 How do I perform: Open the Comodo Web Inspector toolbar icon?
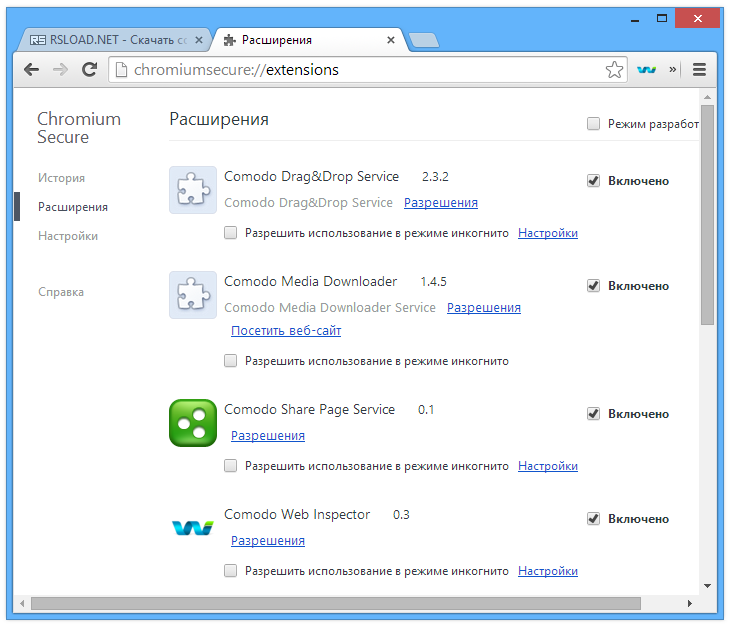pyautogui.click(x=646, y=70)
